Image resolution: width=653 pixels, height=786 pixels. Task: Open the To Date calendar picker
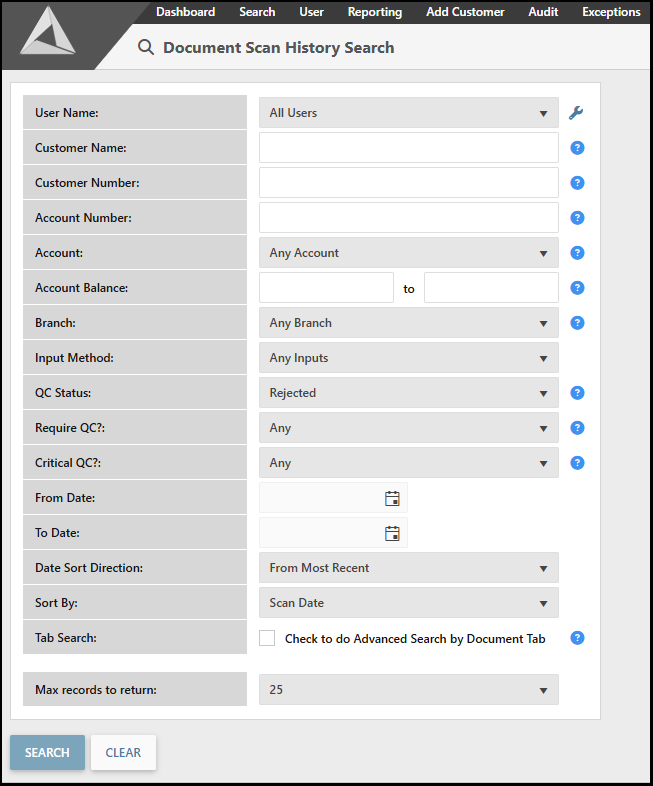click(x=392, y=533)
